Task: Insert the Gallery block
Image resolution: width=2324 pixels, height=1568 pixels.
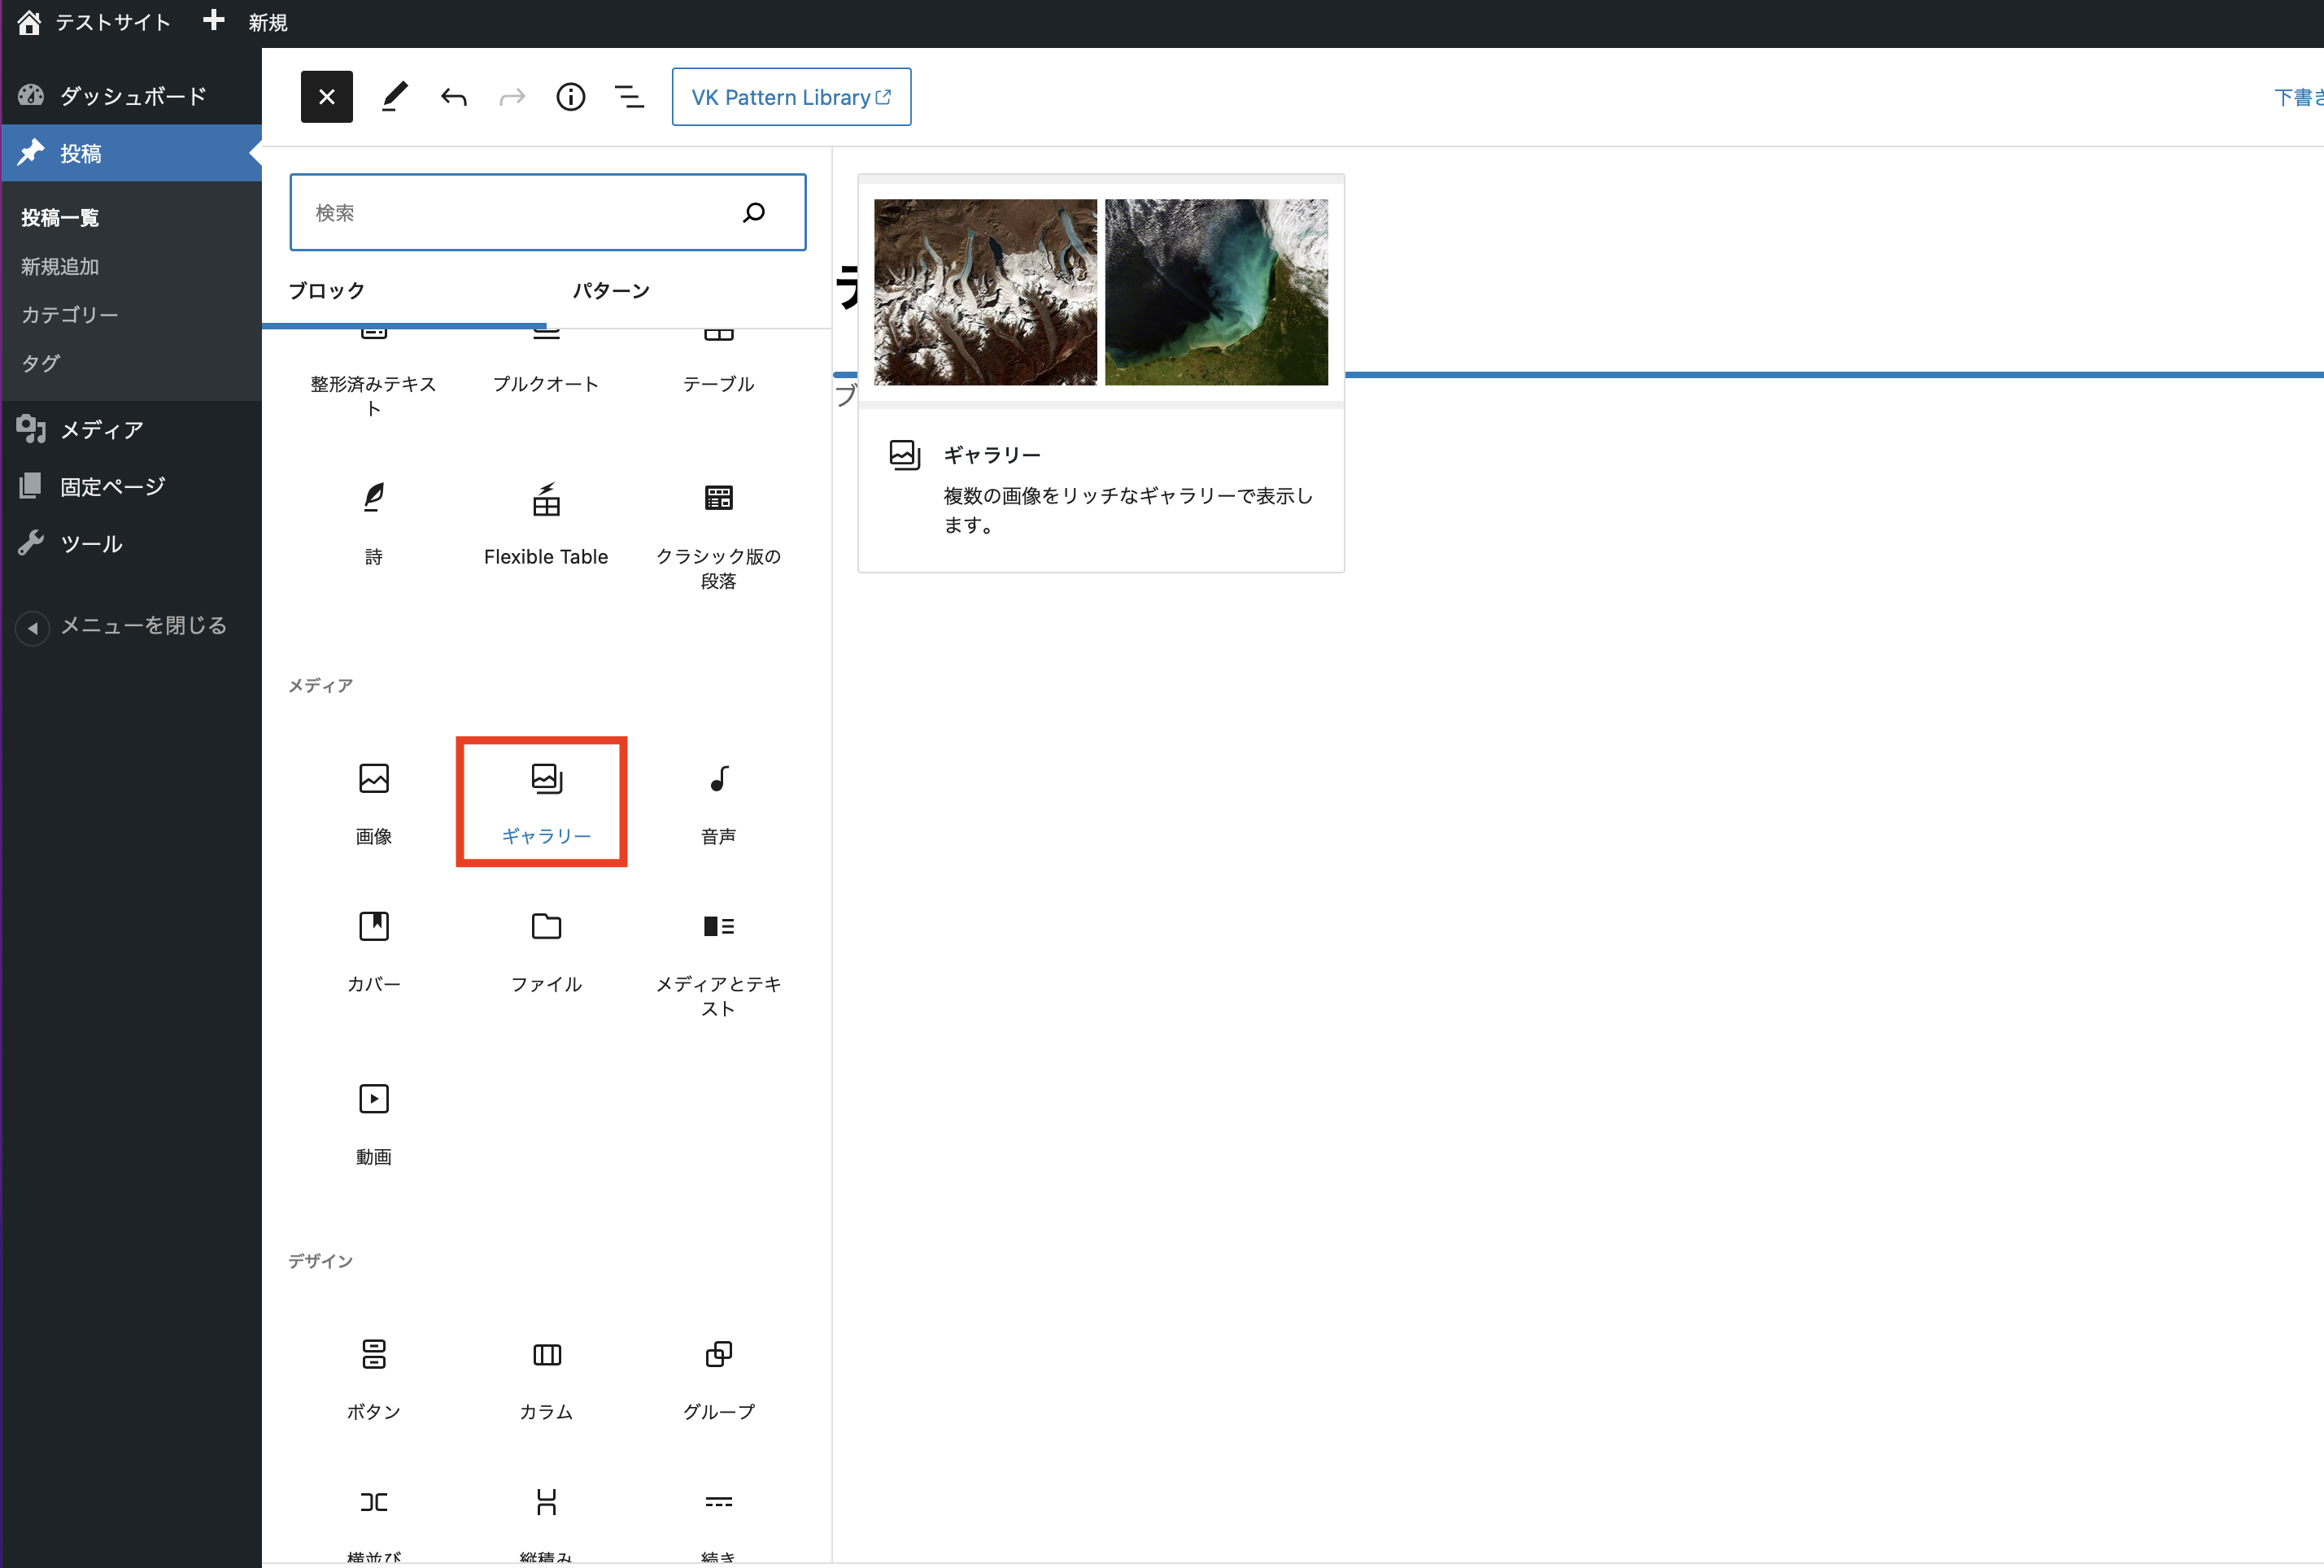Action: coord(545,802)
